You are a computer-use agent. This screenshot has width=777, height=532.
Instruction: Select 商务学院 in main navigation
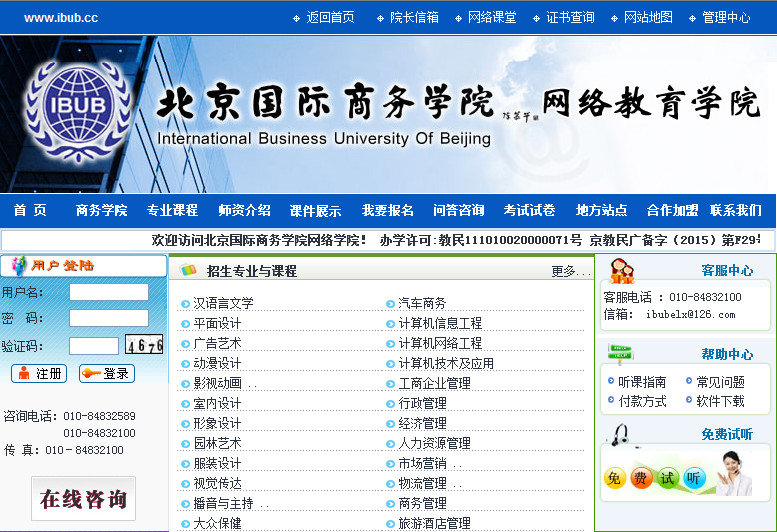pos(101,210)
